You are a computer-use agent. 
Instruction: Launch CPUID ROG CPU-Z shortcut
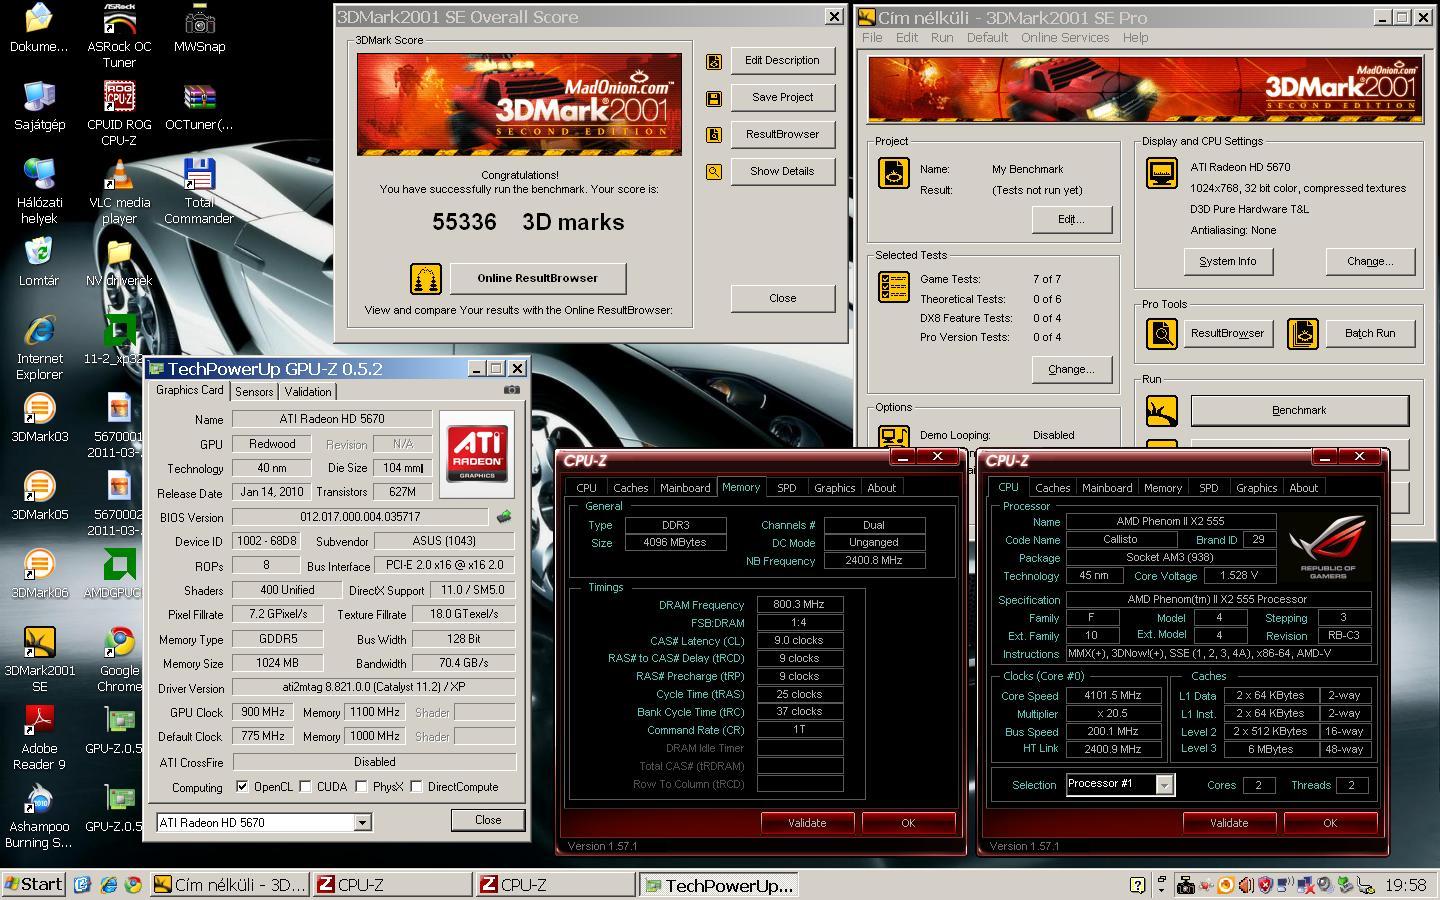tap(119, 113)
